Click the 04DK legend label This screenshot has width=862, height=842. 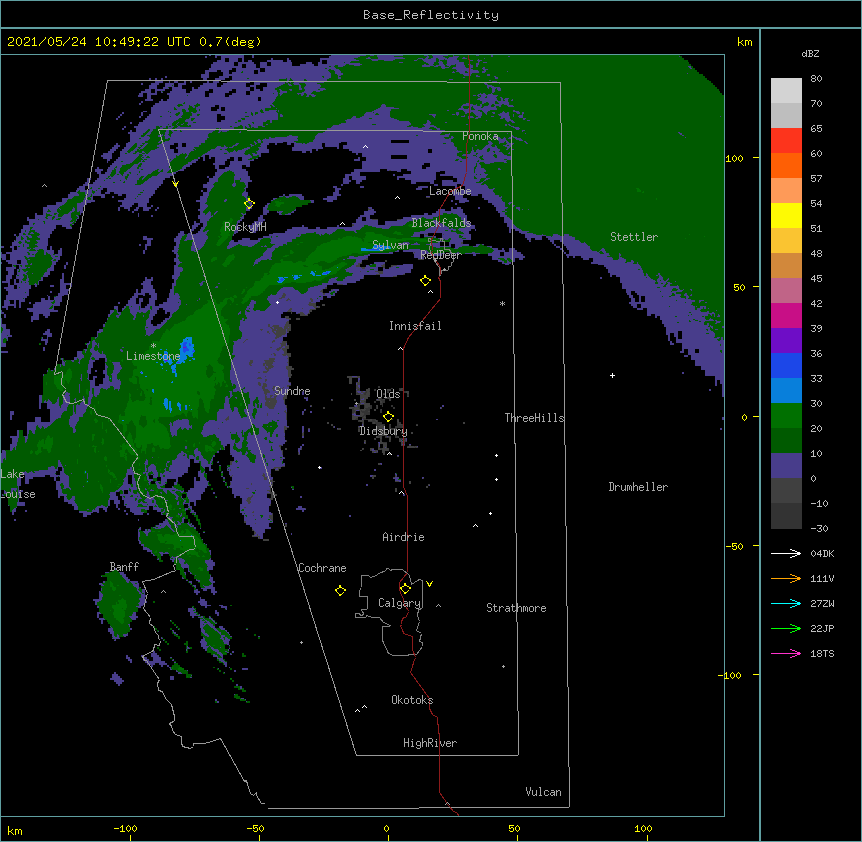822,553
